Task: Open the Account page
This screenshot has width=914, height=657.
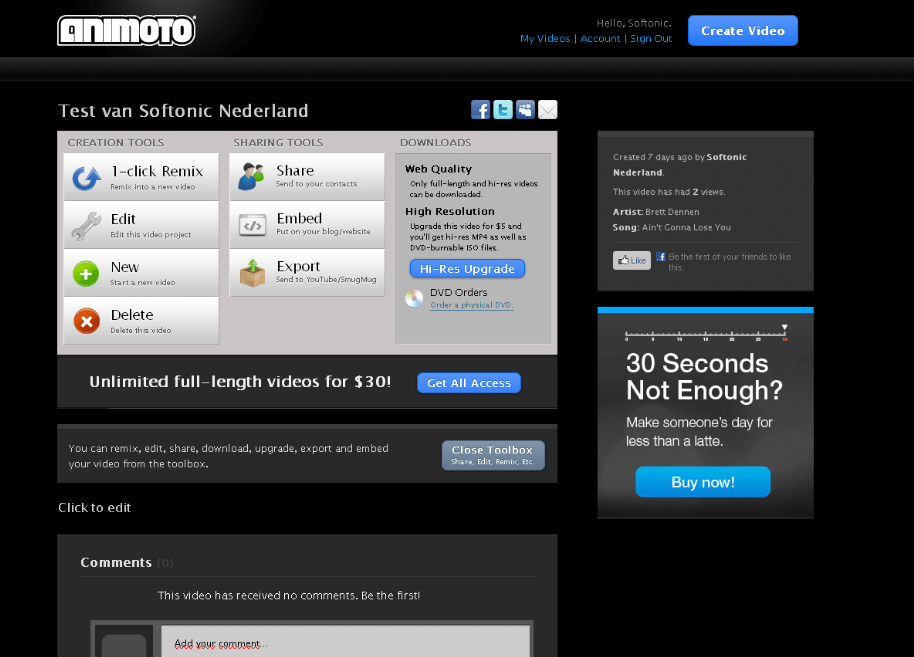Action: click(x=600, y=38)
